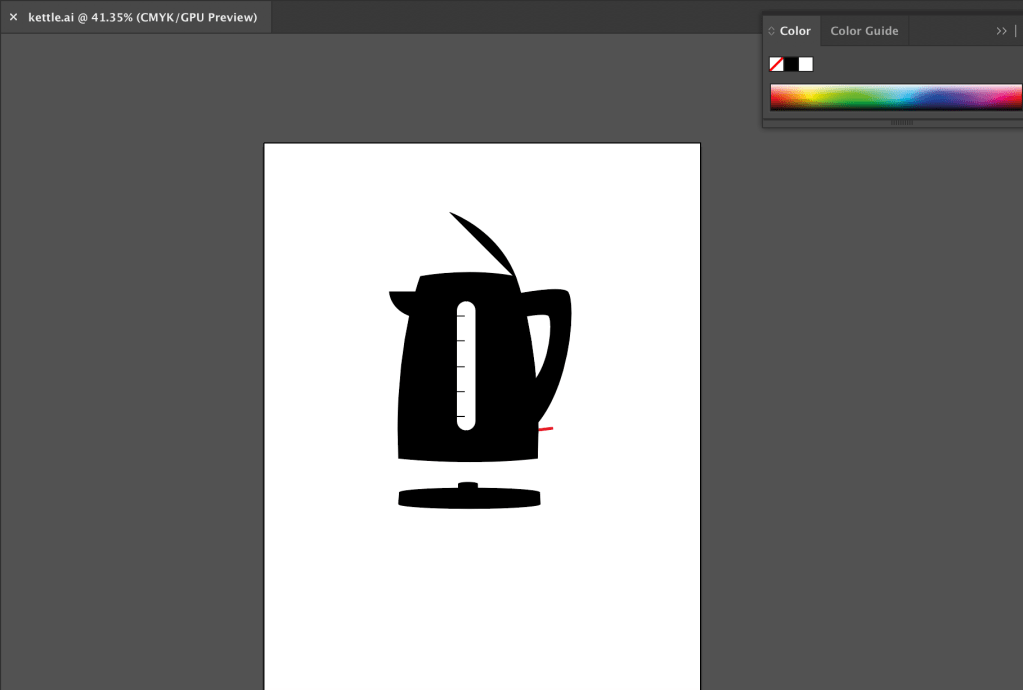The image size is (1023, 690).
Task: Set color to None with red-slash swatch
Action: (776, 64)
